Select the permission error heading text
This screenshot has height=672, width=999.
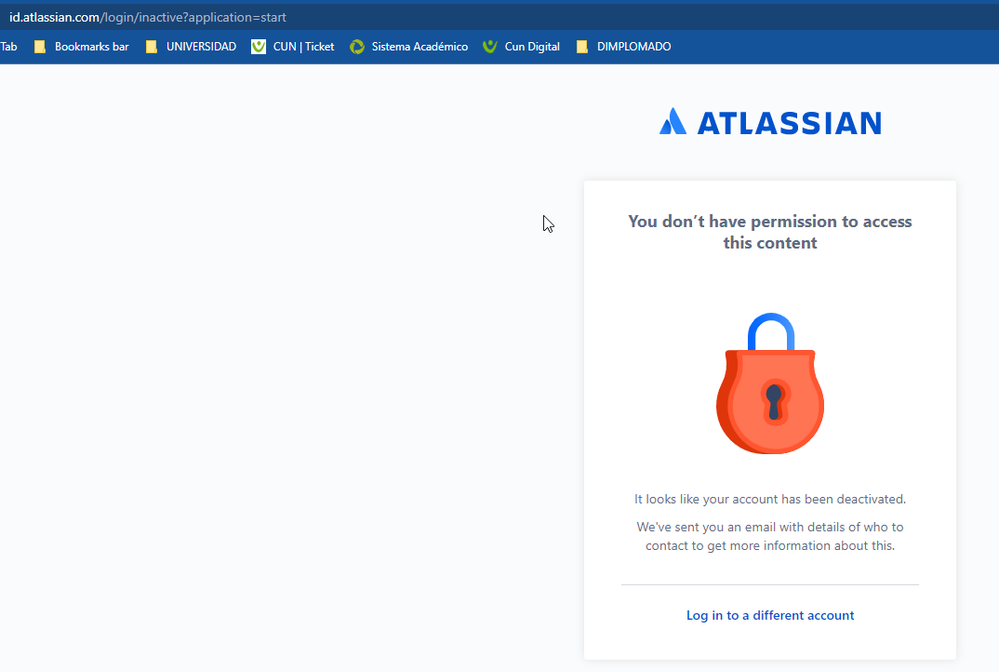tap(770, 231)
